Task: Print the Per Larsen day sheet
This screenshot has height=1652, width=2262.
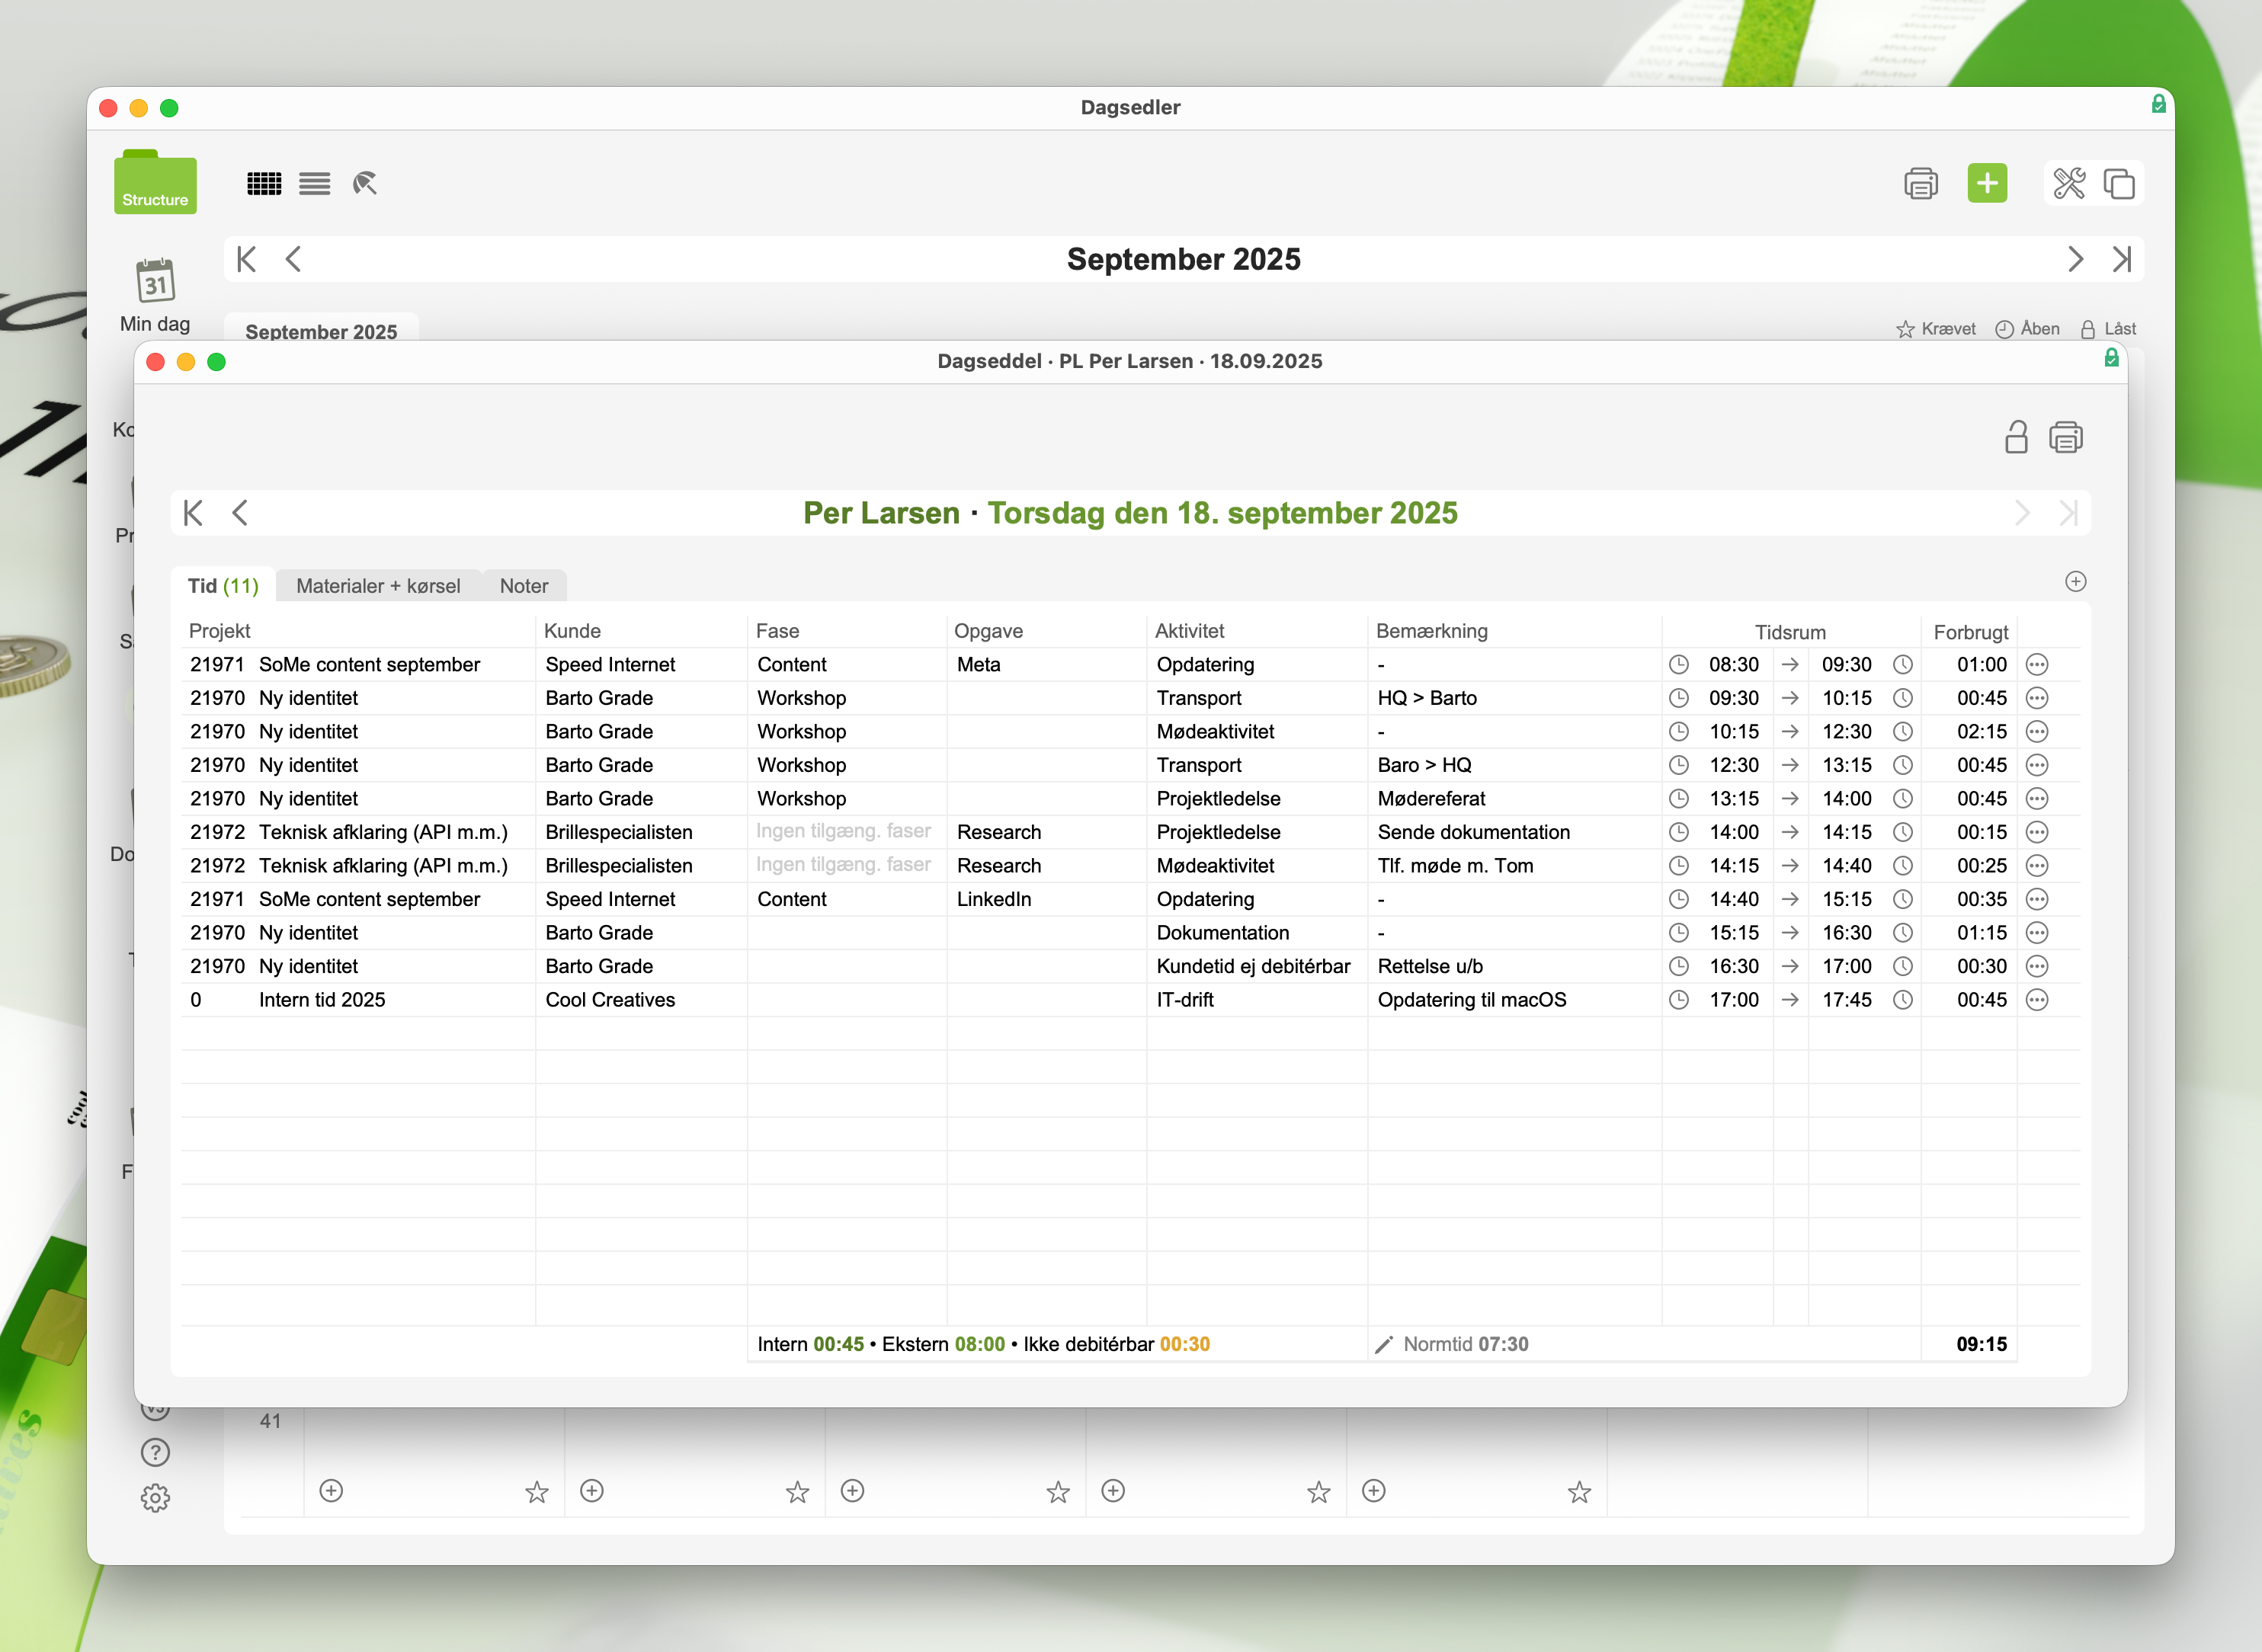Action: tap(2065, 438)
